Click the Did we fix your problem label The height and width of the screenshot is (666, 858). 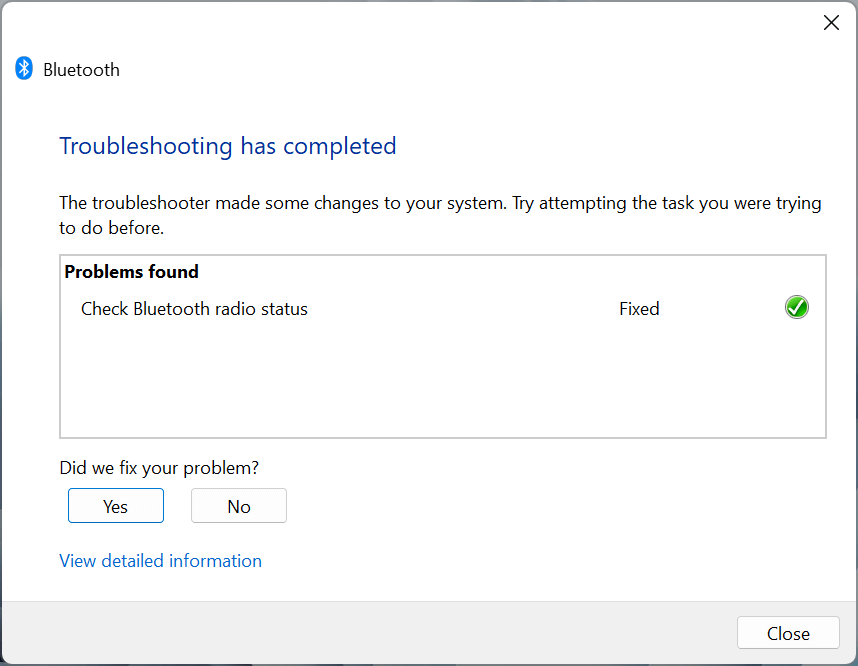[x=159, y=468]
